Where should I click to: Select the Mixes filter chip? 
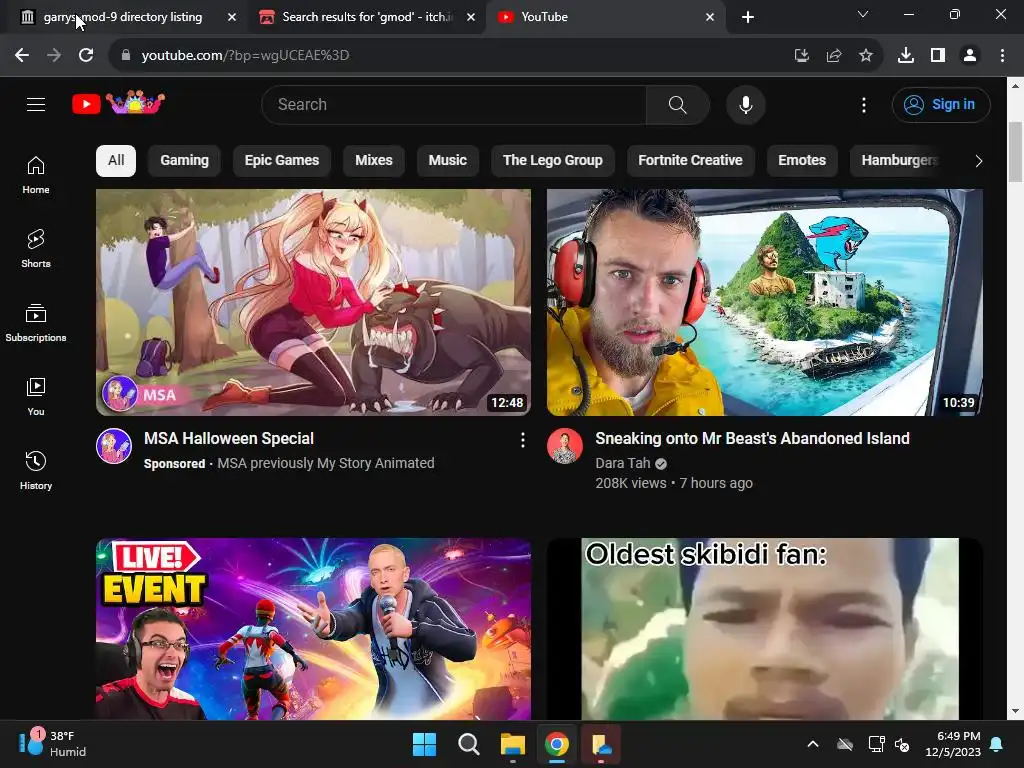point(374,161)
